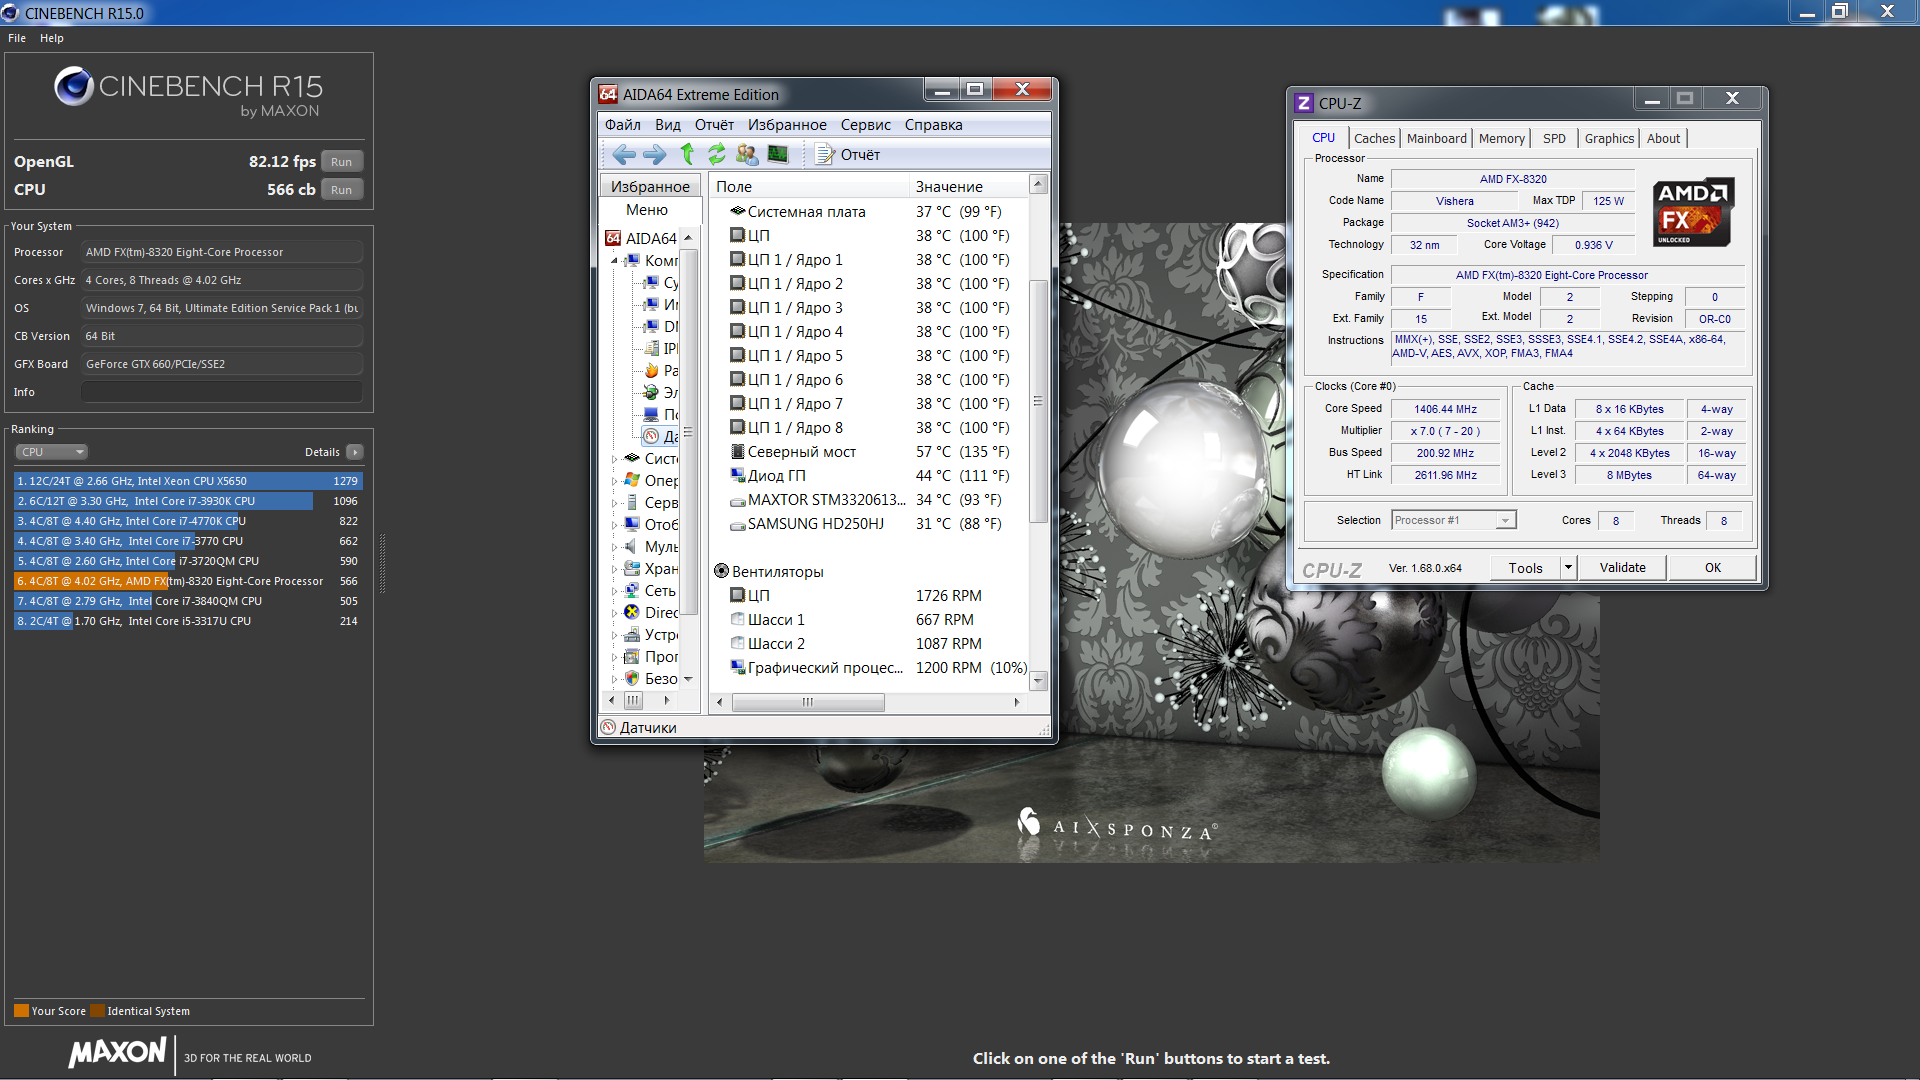Click the Info input field in Cinebench
This screenshot has width=1920, height=1080.
pyautogui.click(x=222, y=392)
